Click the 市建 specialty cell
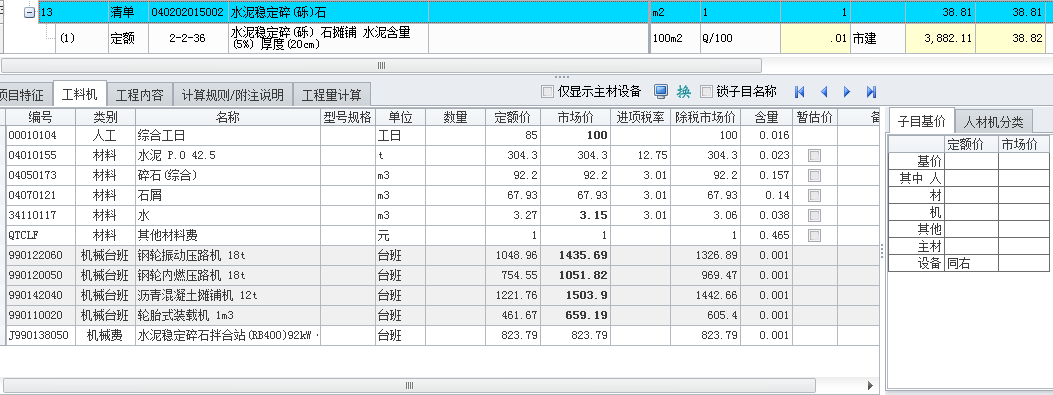This screenshot has width=1053, height=395. 878,38
